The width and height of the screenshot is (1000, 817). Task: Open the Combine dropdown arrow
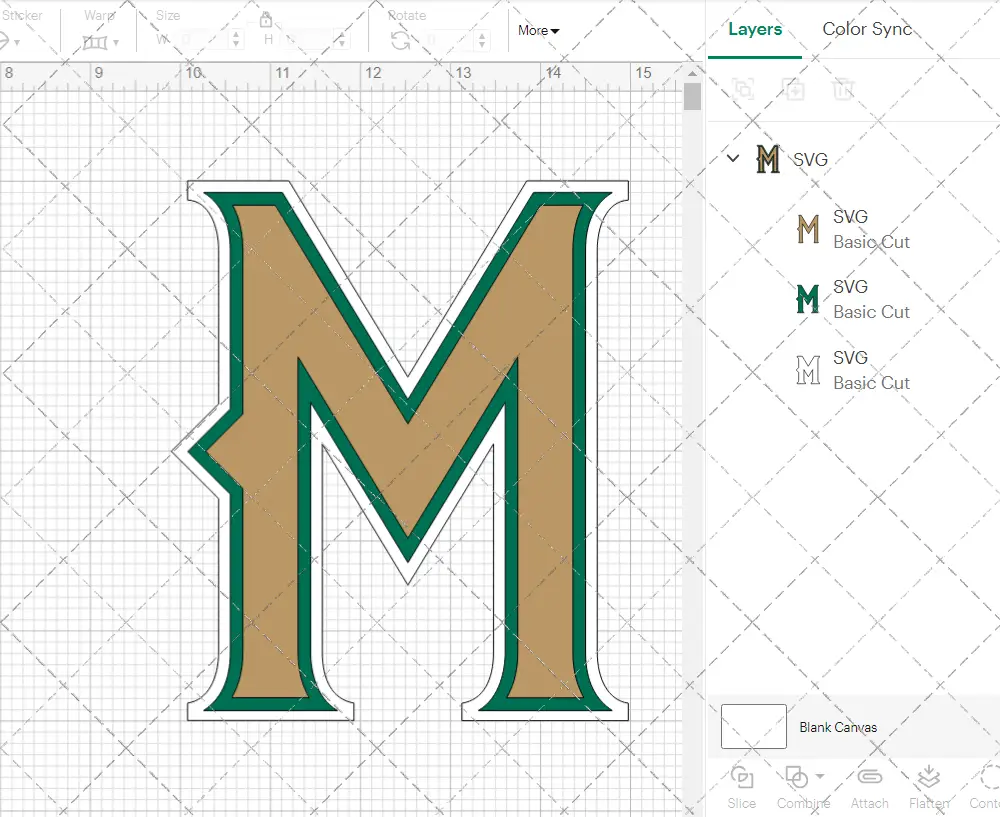coord(820,776)
